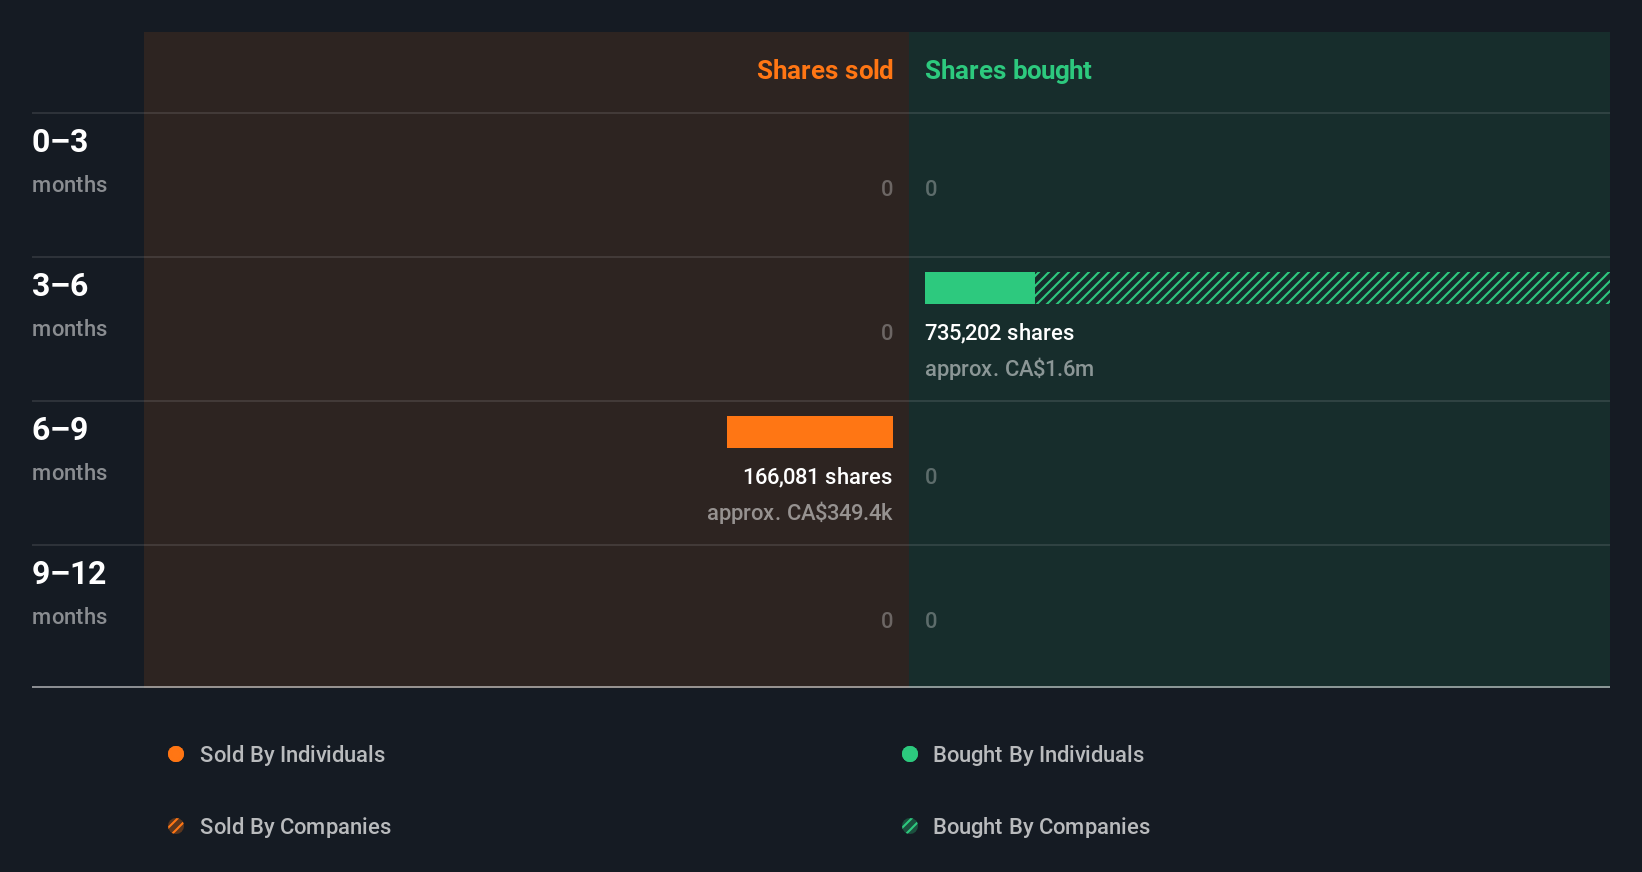This screenshot has width=1642, height=872.
Task: Click the approx. CA$1.6m label
Action: click(x=1009, y=368)
